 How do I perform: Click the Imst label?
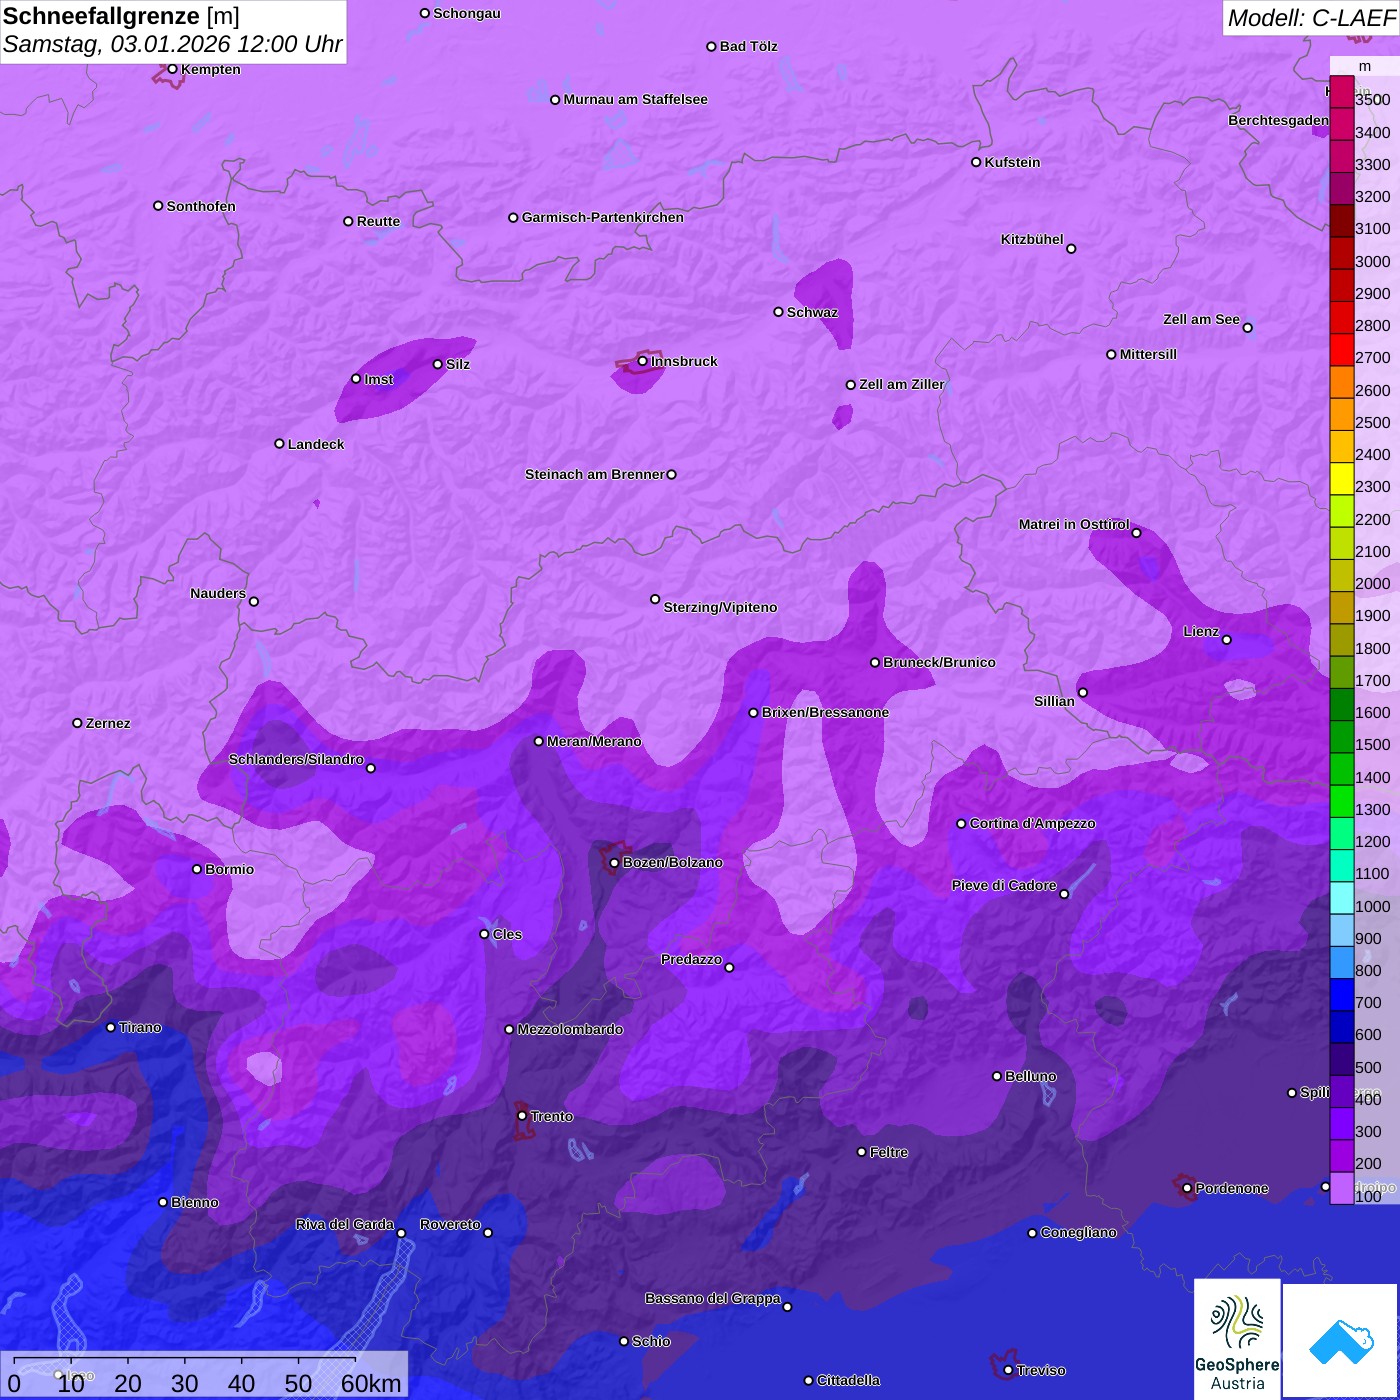(379, 379)
